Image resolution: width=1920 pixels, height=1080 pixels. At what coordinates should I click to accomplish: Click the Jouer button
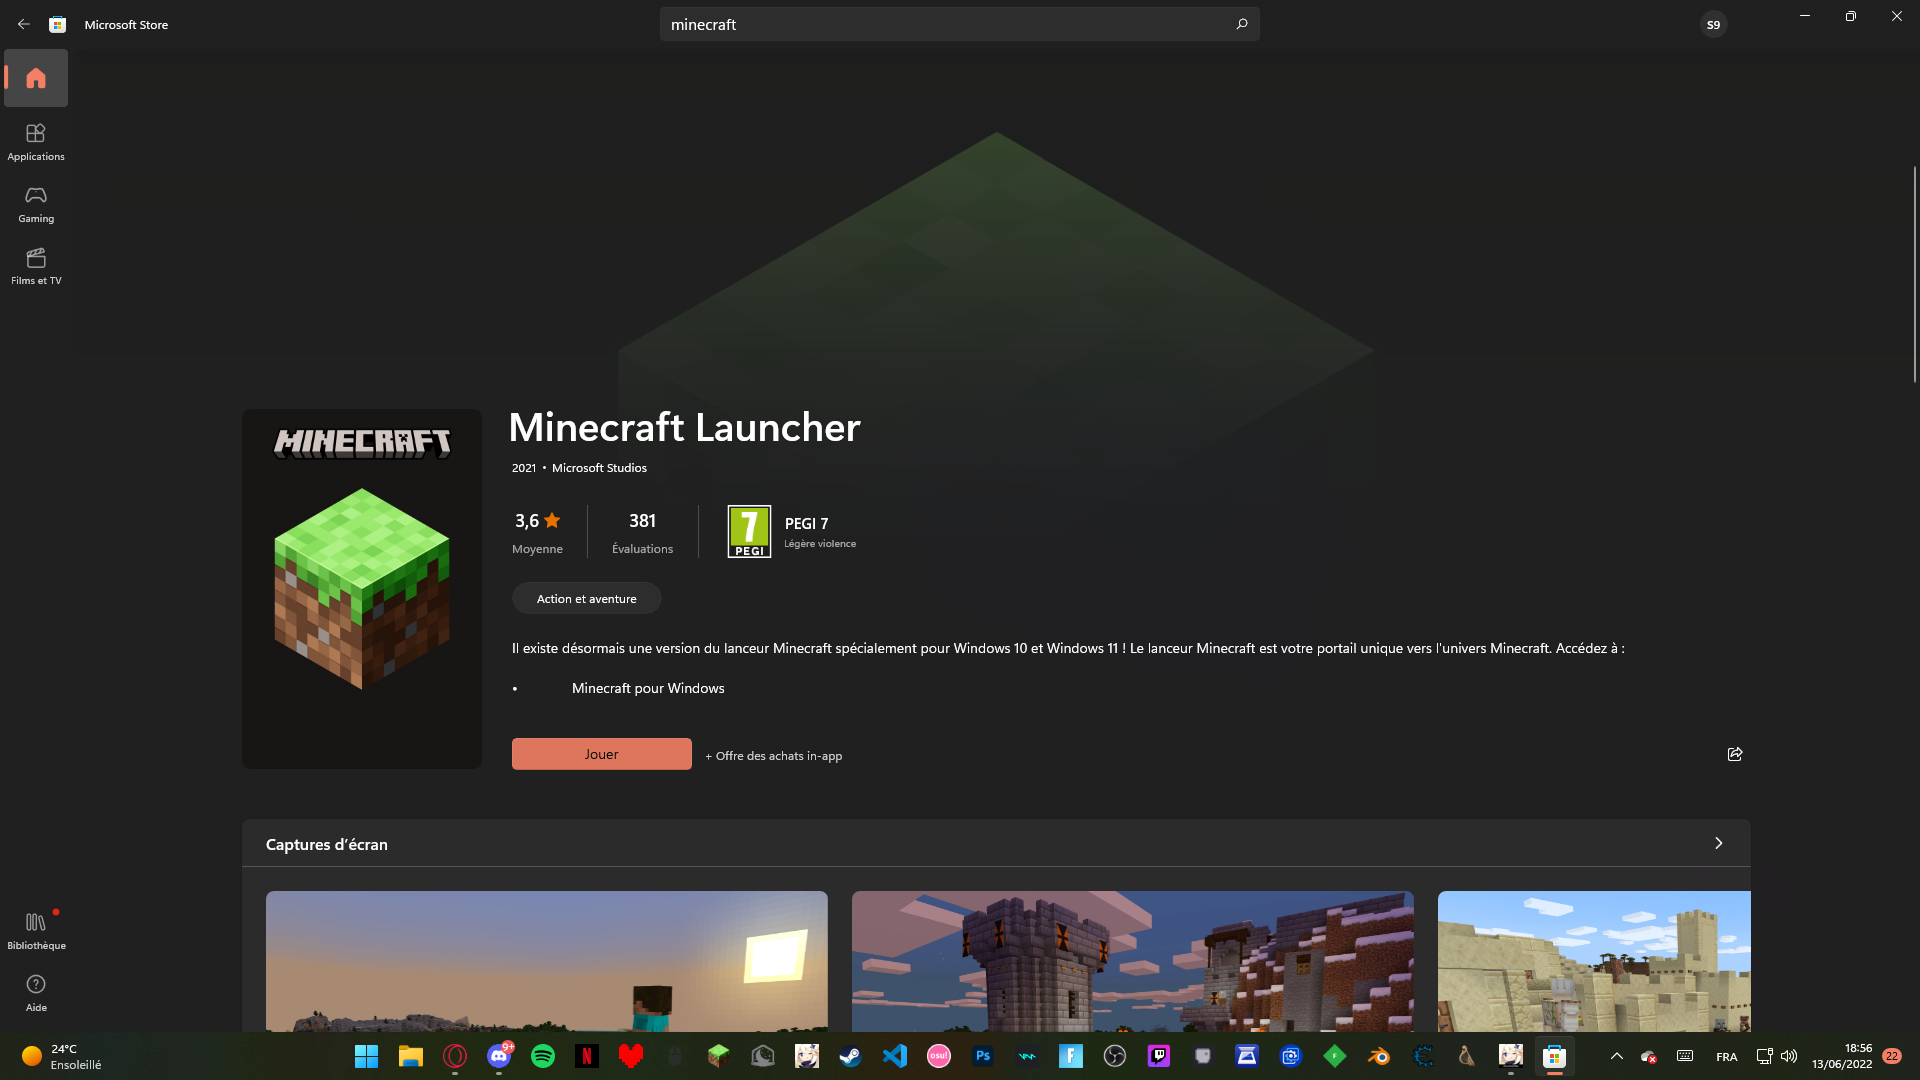601,754
